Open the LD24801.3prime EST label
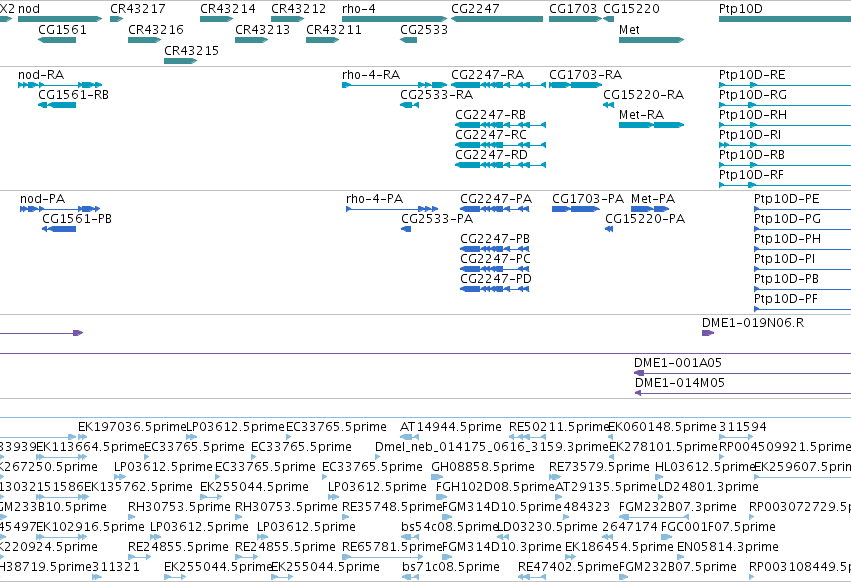Image resolution: width=851 pixels, height=582 pixels. [708, 486]
